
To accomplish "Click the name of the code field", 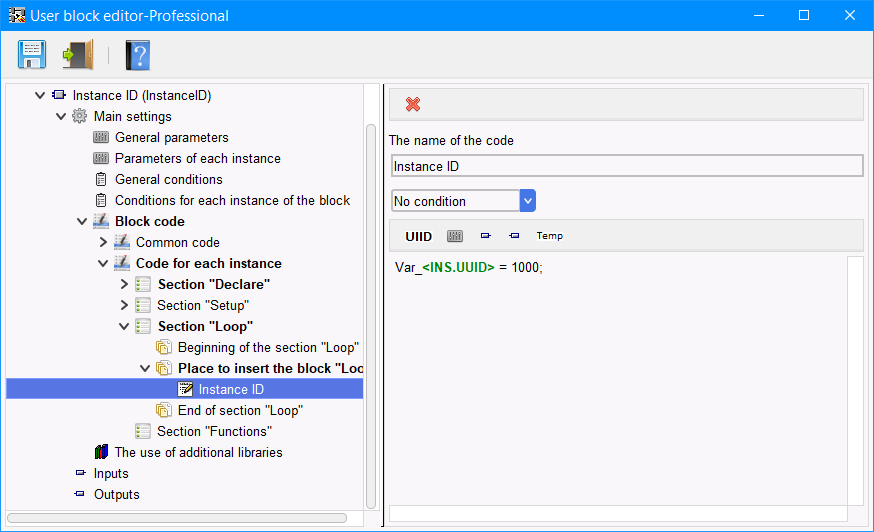I will [627, 166].
